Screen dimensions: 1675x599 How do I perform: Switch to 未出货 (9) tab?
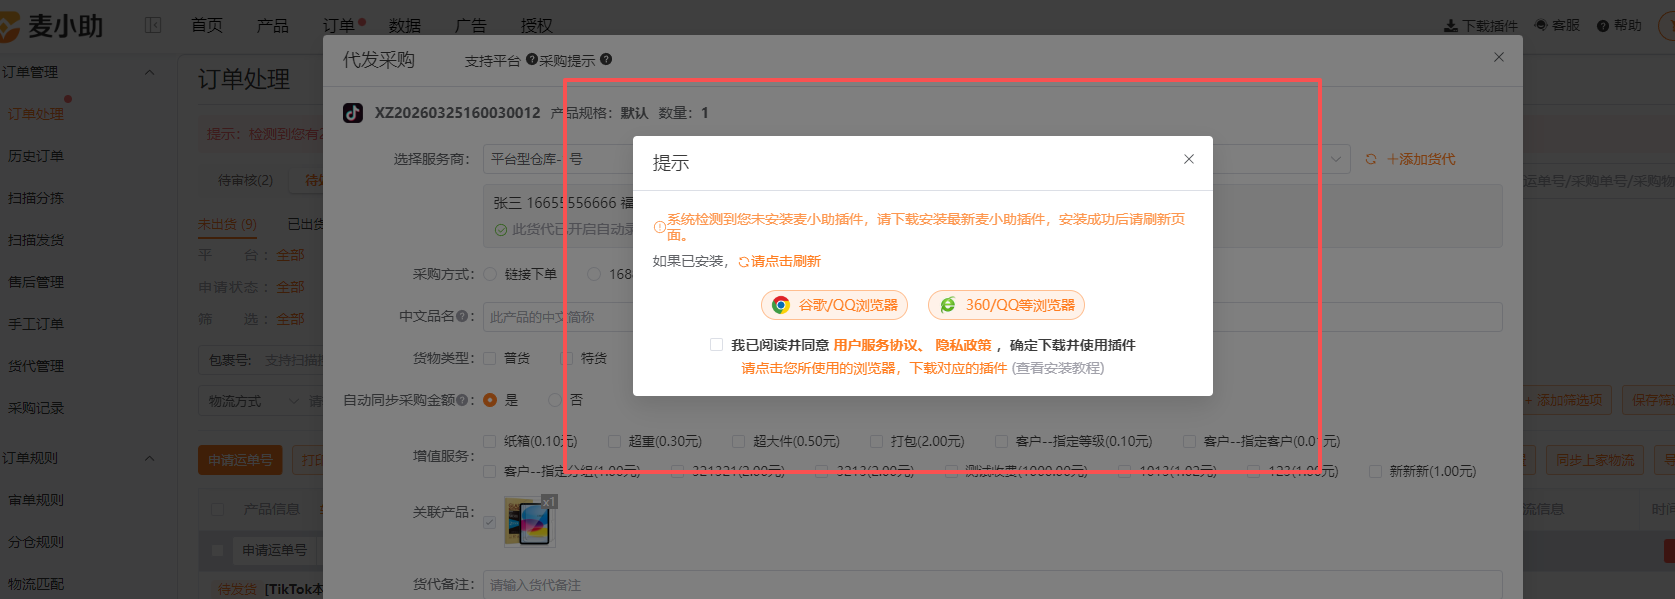coord(227,224)
